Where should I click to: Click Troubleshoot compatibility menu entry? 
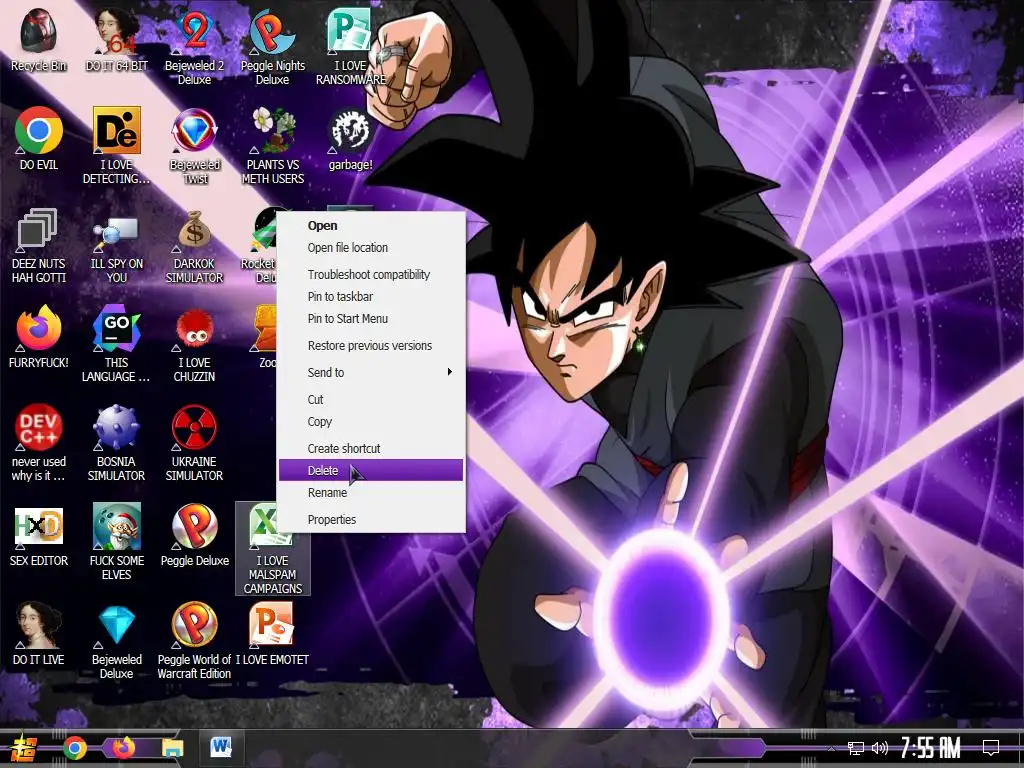point(371,274)
